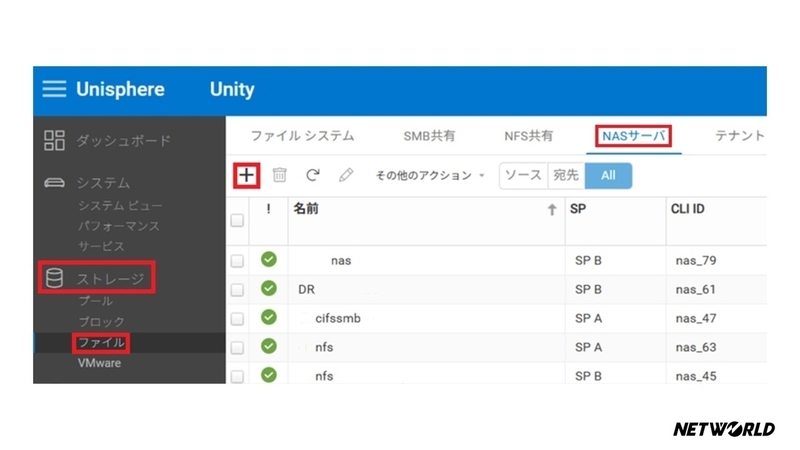This screenshot has width=800, height=450.
Task: Switch to the ファイル システム tab
Action: coord(303,136)
